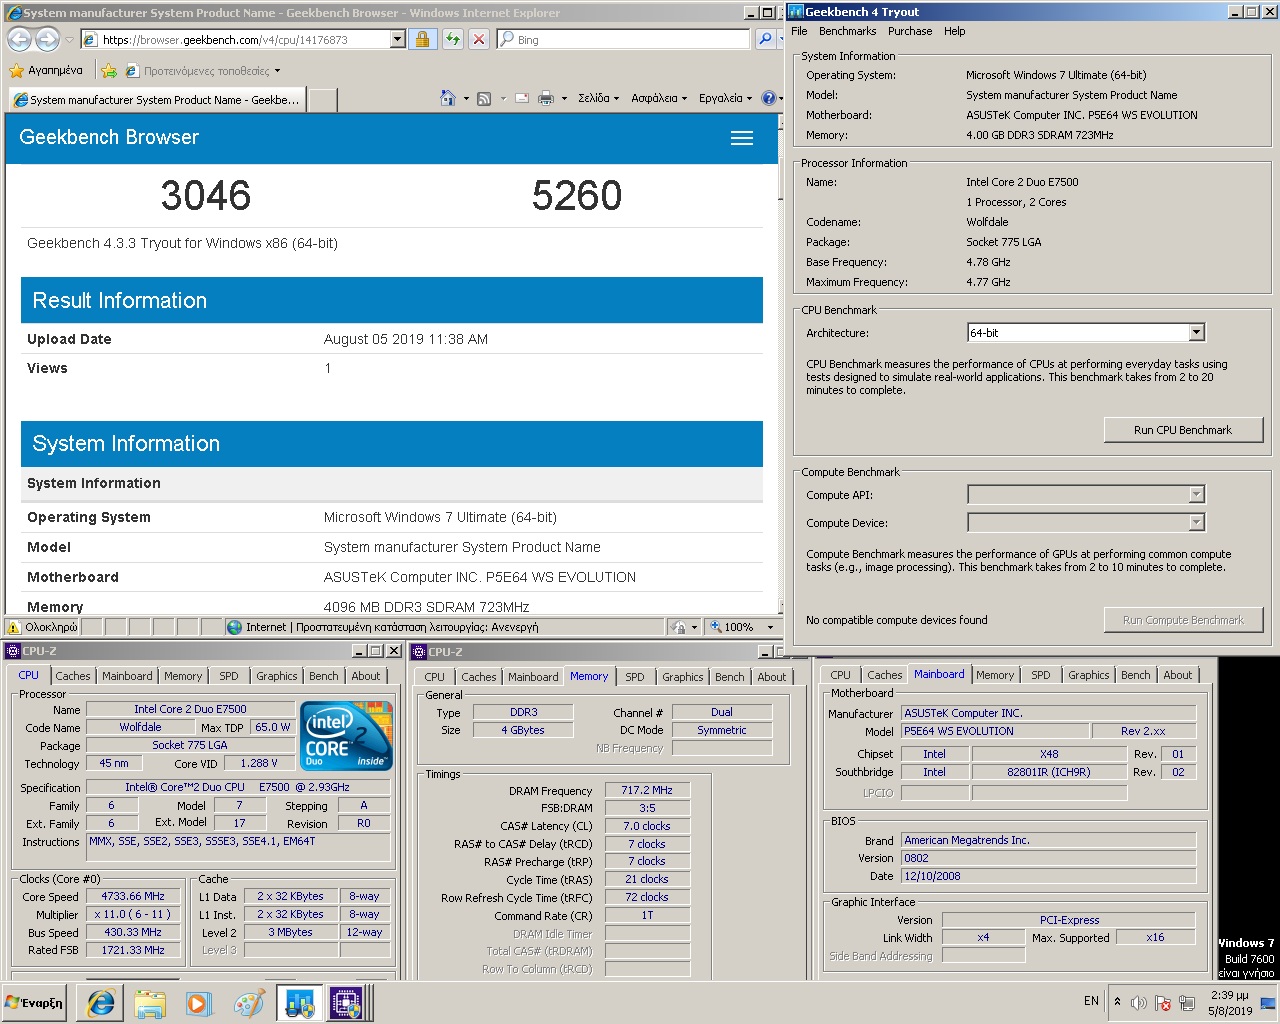Screen dimensions: 1280x1024
Task: Click the RSS feeds icon
Action: [484, 98]
